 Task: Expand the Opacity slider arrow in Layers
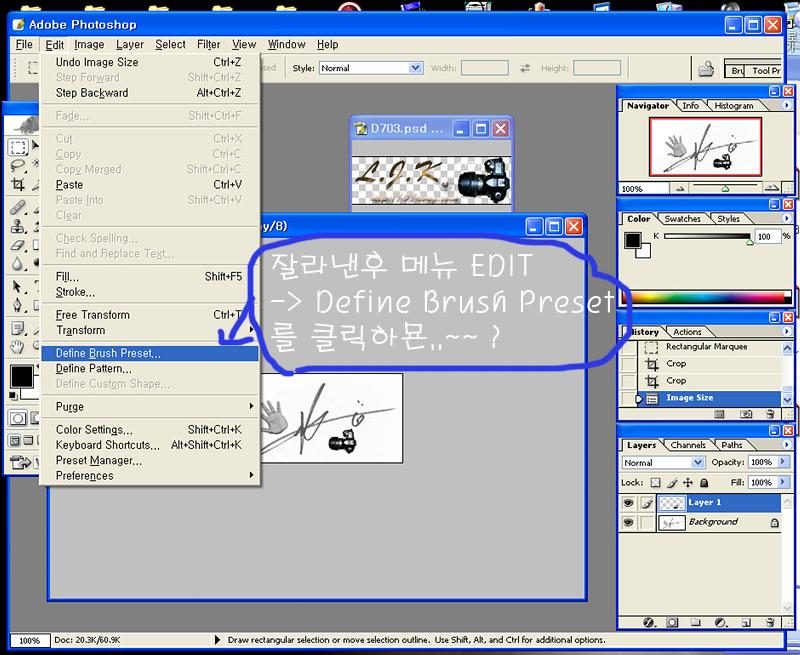click(782, 463)
